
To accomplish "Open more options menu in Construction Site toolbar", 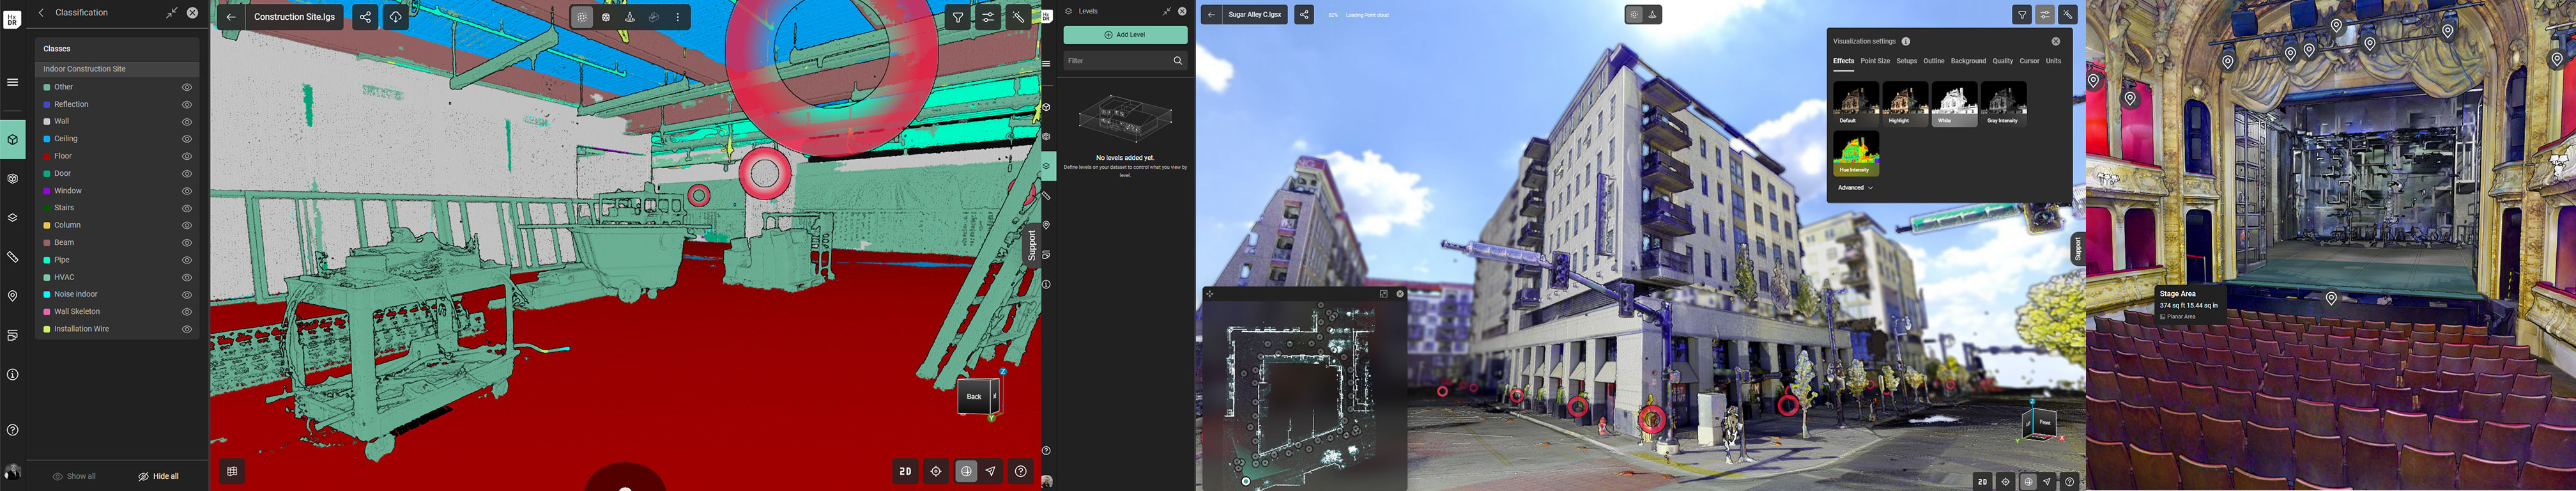I will [678, 17].
